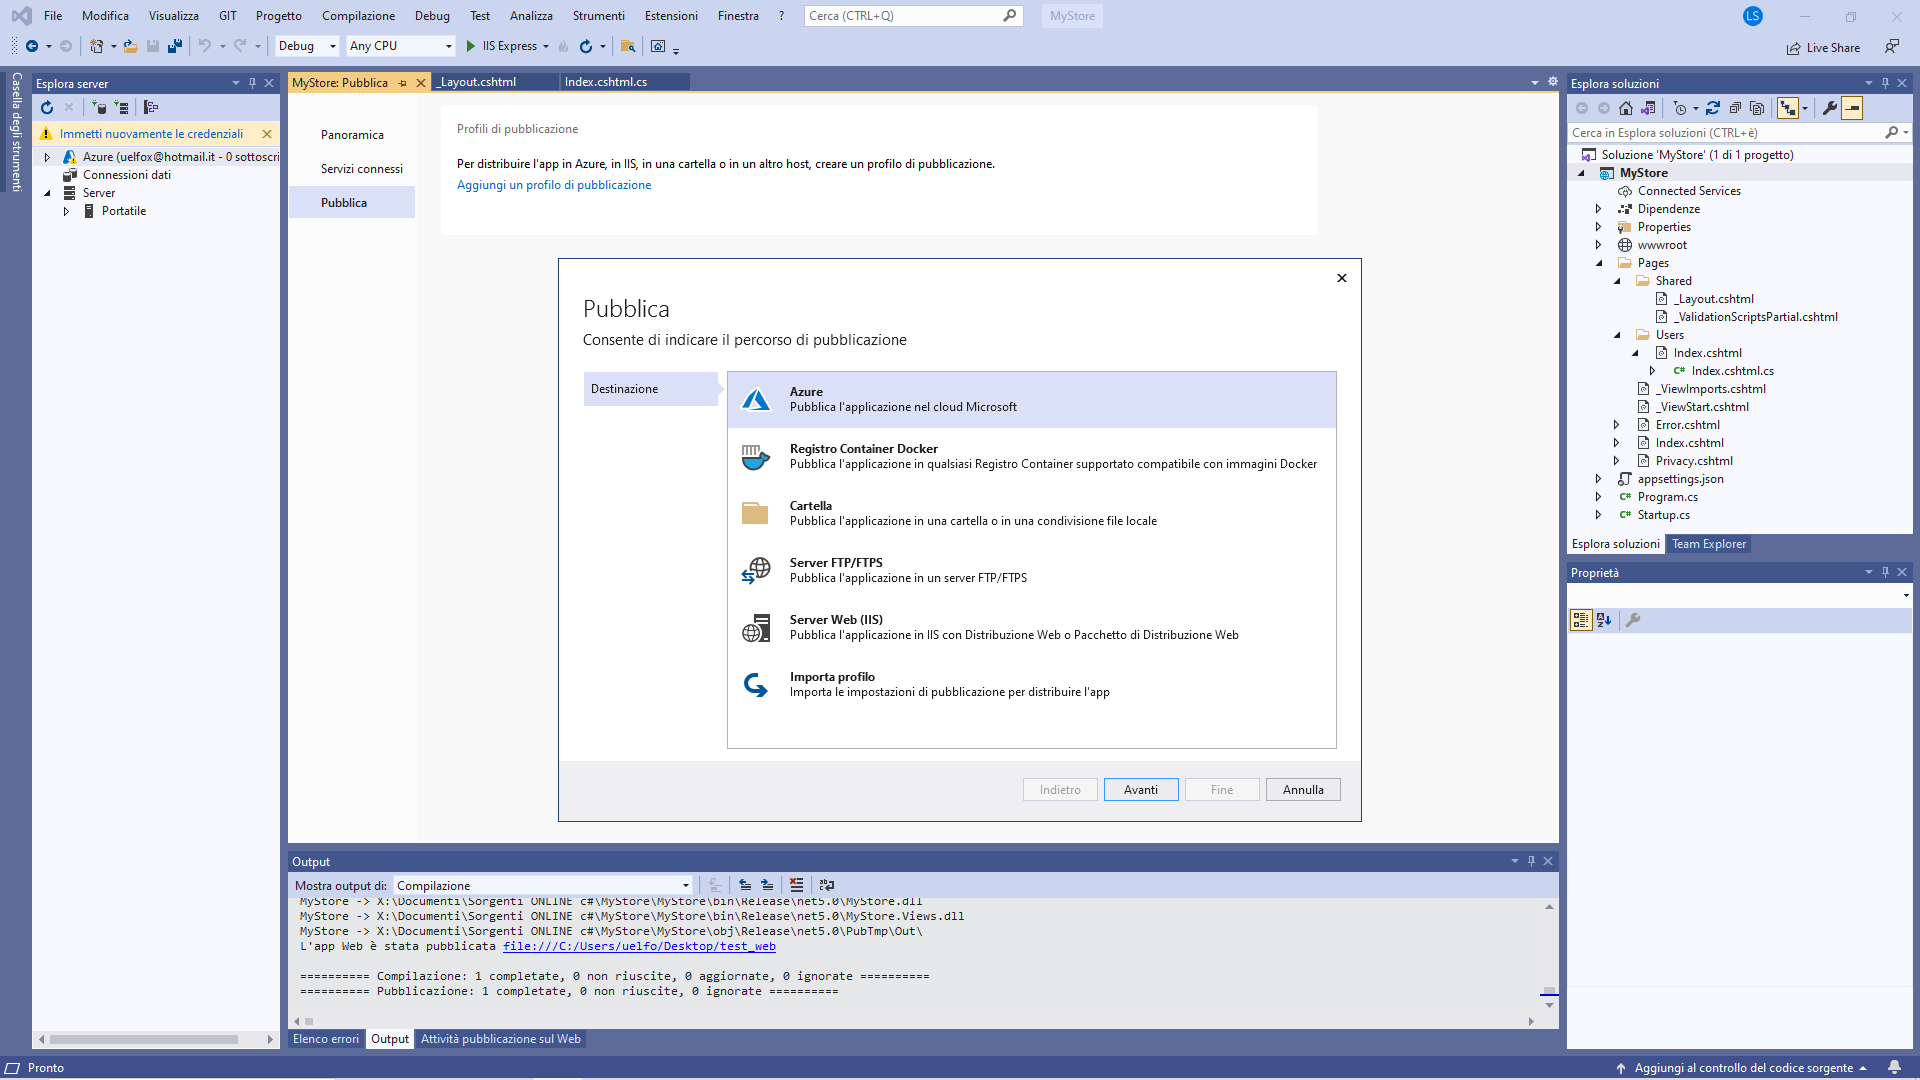This screenshot has width=1920, height=1080.
Task: Click the navigate backward arrow in main toolbar
Action: (x=32, y=46)
